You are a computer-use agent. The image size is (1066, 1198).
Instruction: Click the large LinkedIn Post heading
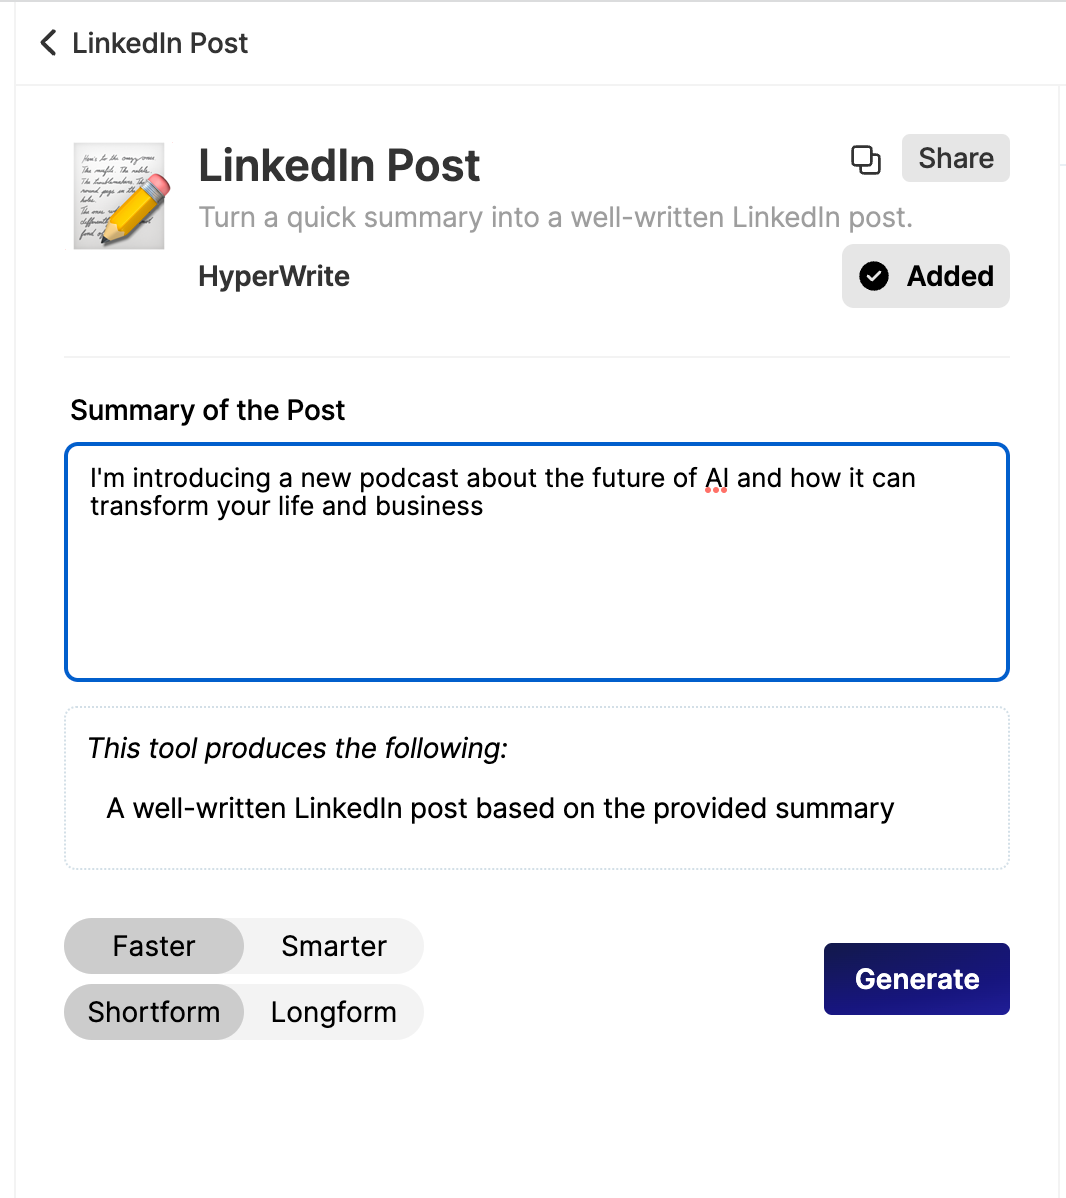tap(339, 165)
